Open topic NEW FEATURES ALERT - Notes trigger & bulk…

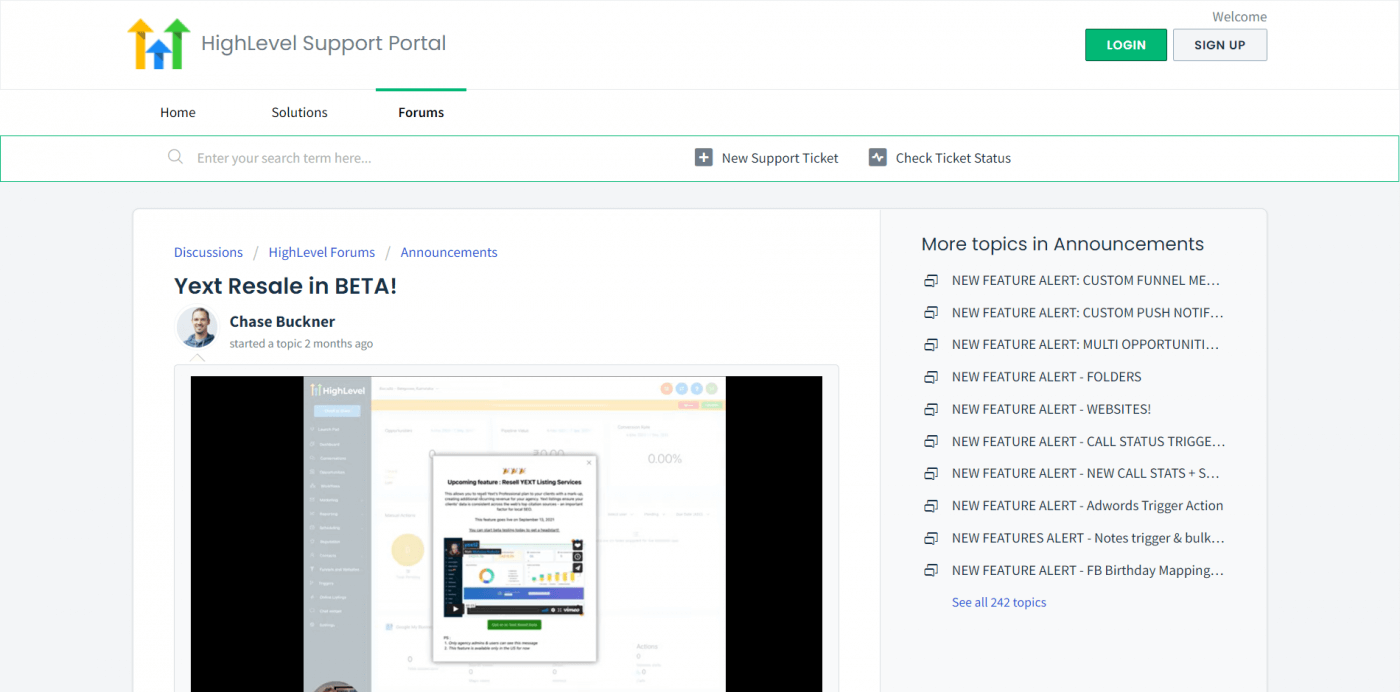tap(1088, 538)
